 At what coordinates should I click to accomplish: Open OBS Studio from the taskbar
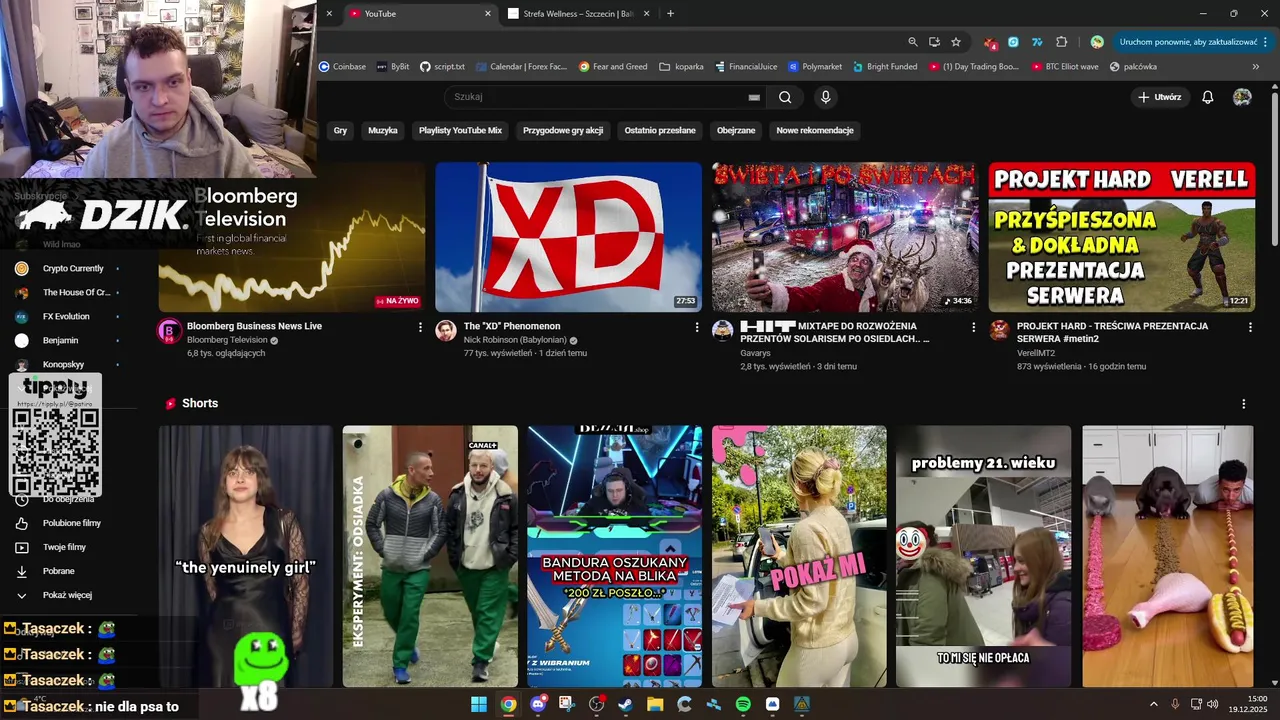(597, 704)
